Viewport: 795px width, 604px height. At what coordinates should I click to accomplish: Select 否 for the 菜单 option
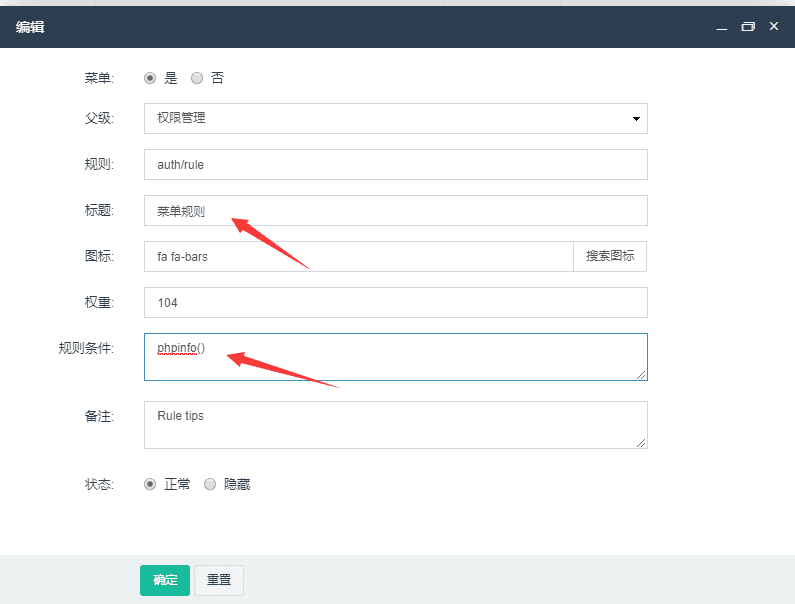(x=197, y=78)
